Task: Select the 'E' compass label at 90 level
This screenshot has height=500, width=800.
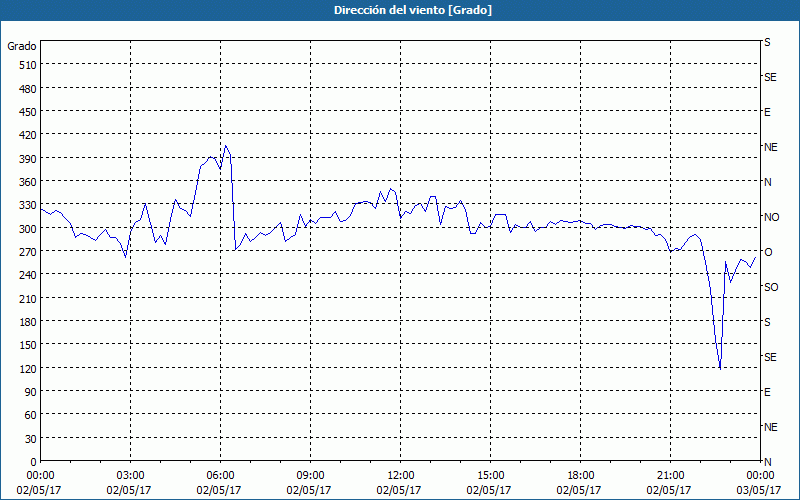Action: click(x=767, y=392)
